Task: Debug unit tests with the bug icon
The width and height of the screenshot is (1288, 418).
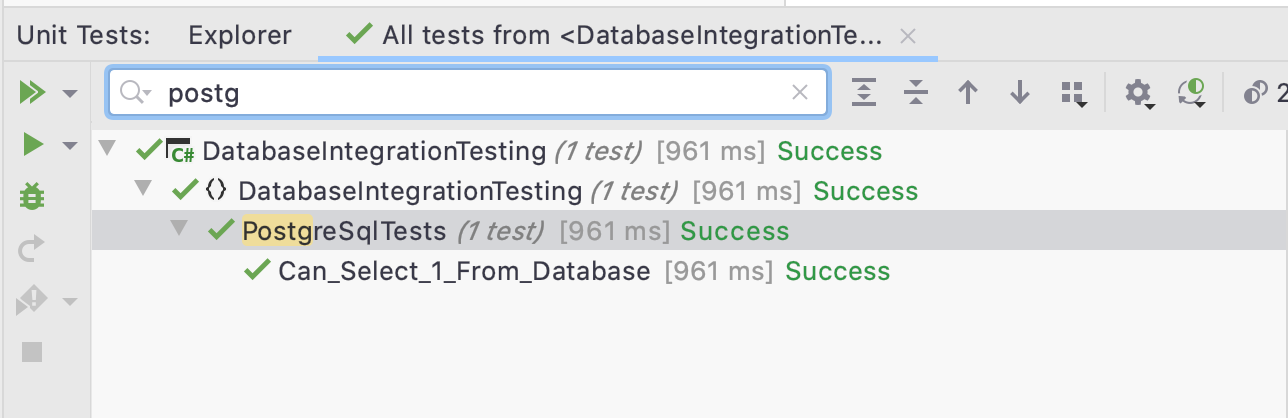Action: point(32,197)
